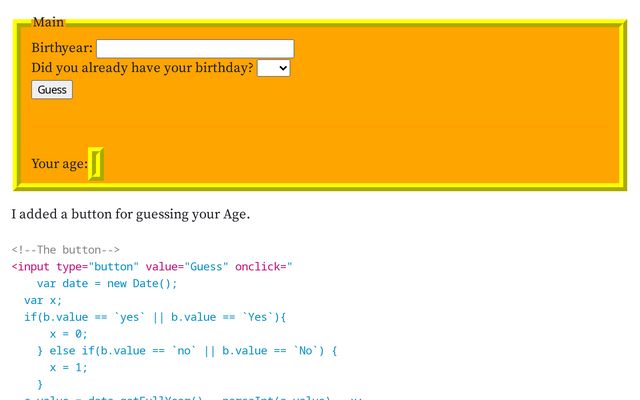Viewport: 640px width, 400px height.
Task: Click the 'var x;' code line
Action: 43,300
